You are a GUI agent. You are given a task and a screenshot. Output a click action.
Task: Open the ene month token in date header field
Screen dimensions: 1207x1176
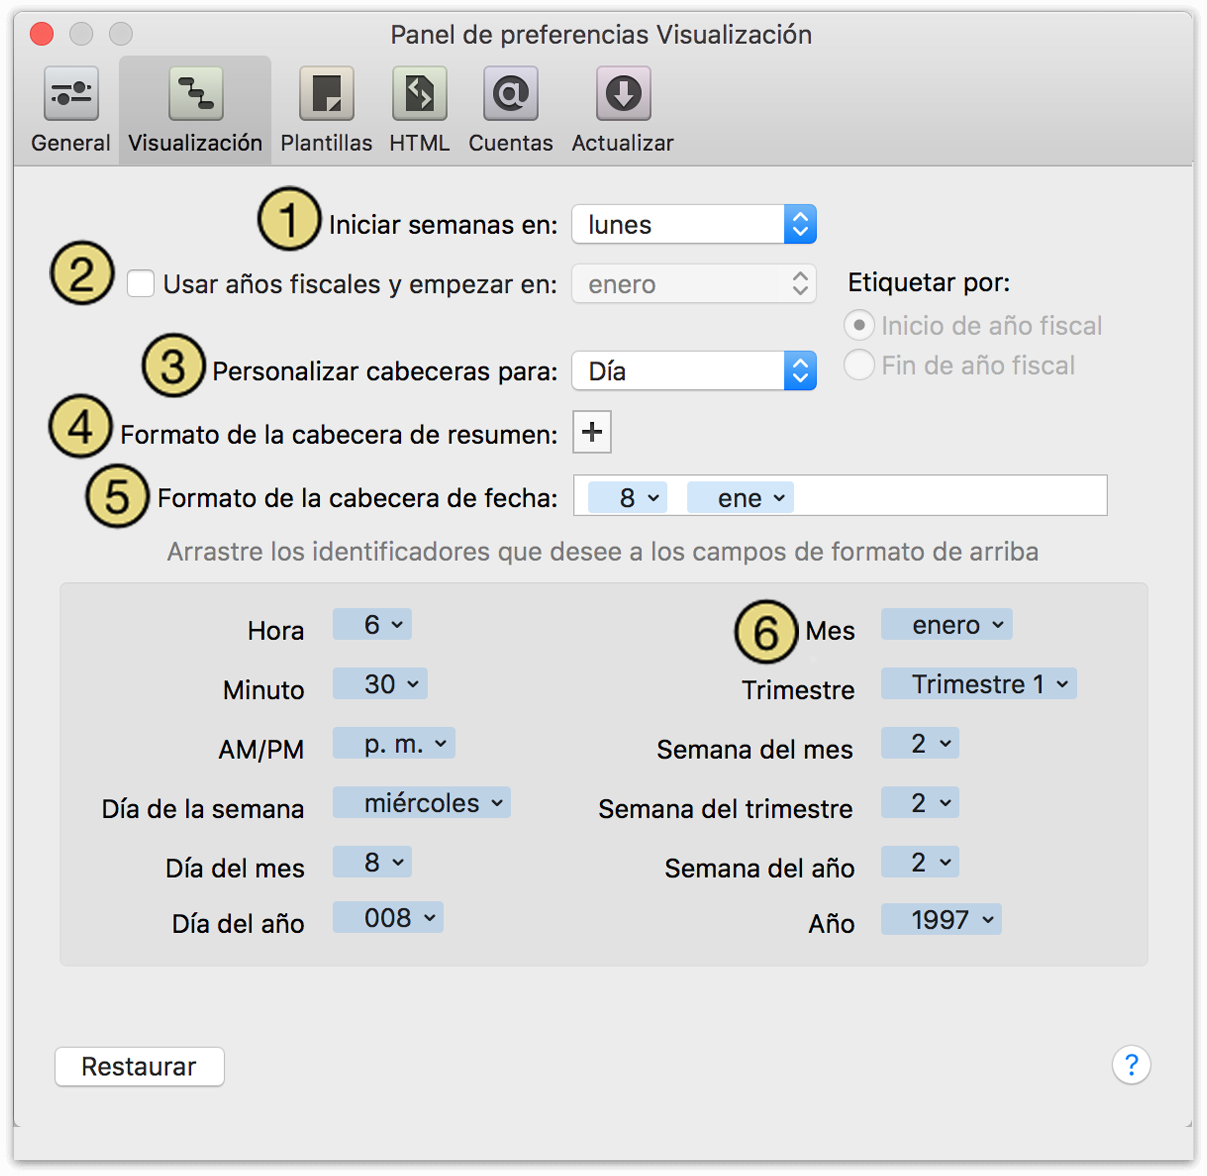pos(740,497)
